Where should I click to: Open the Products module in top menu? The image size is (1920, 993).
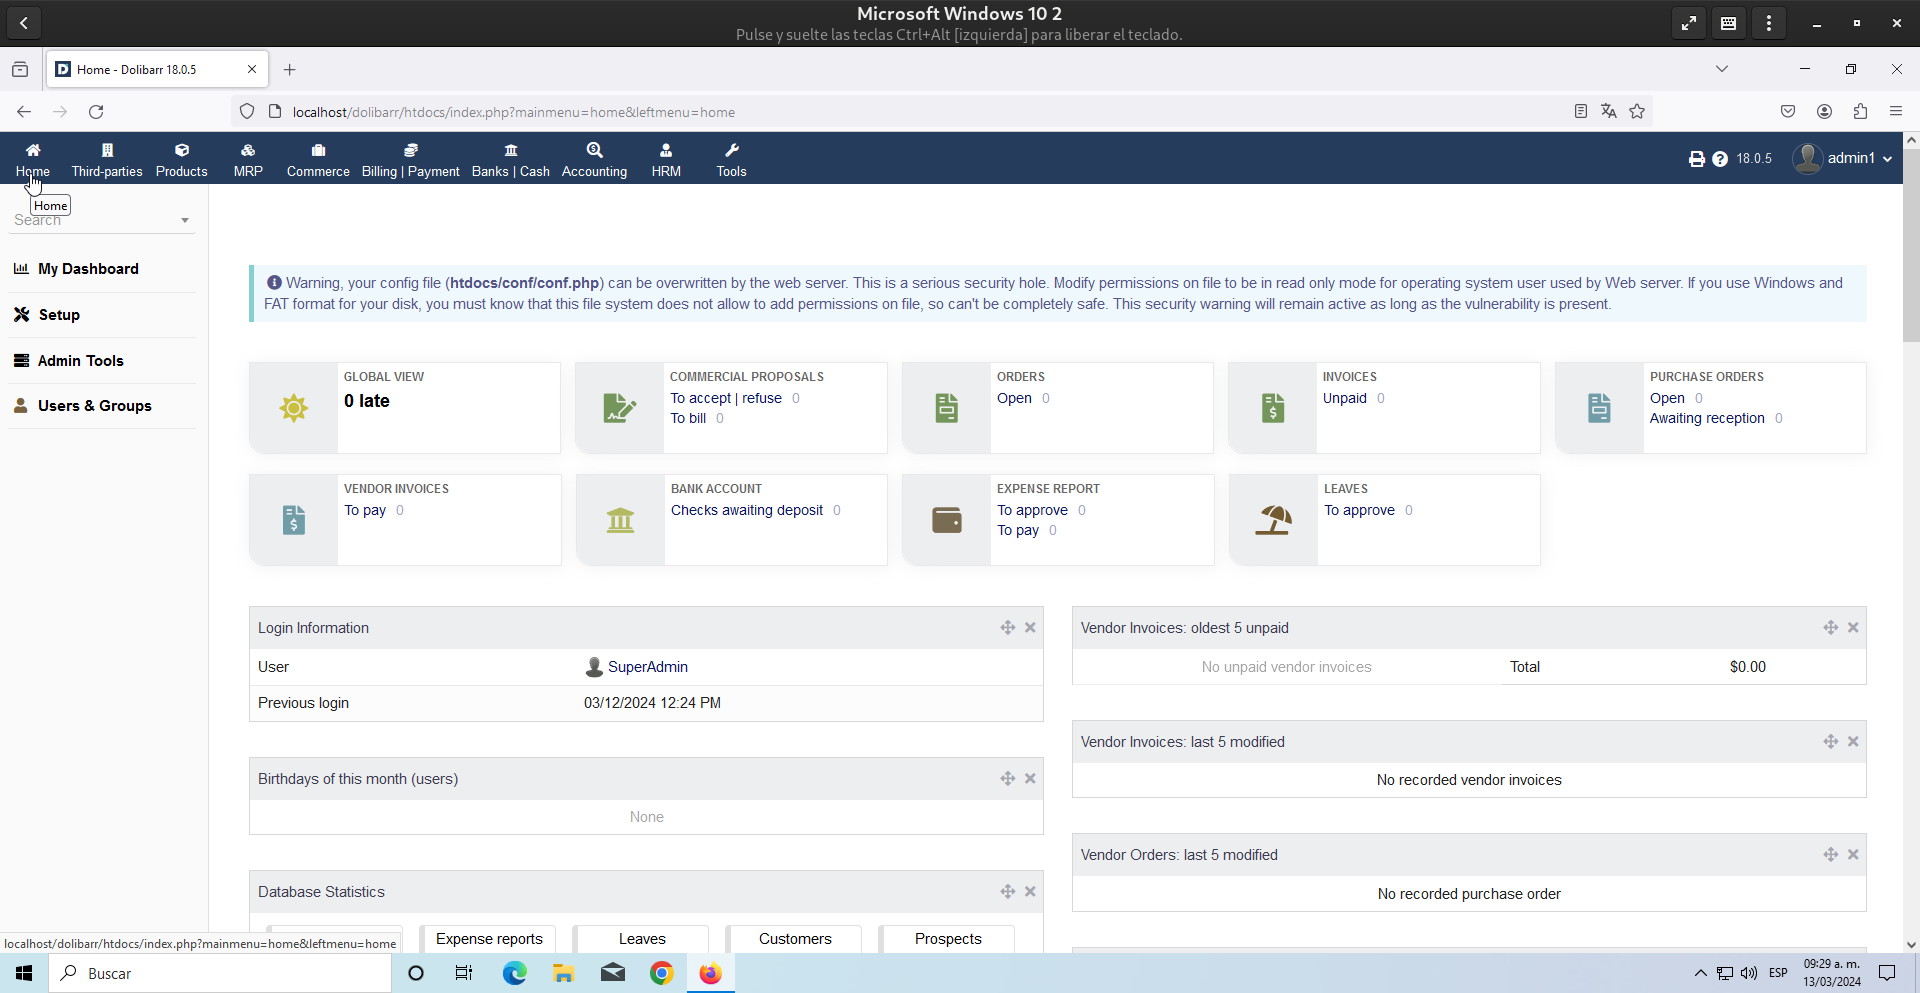coord(181,159)
